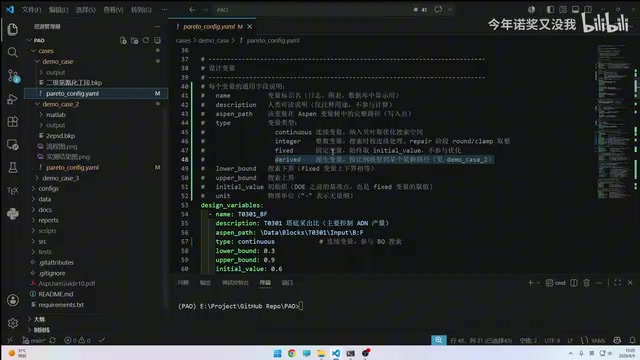Screen dimensions: 640x360
Task: Open Windows Start menu
Action: click(x=277, y=353)
